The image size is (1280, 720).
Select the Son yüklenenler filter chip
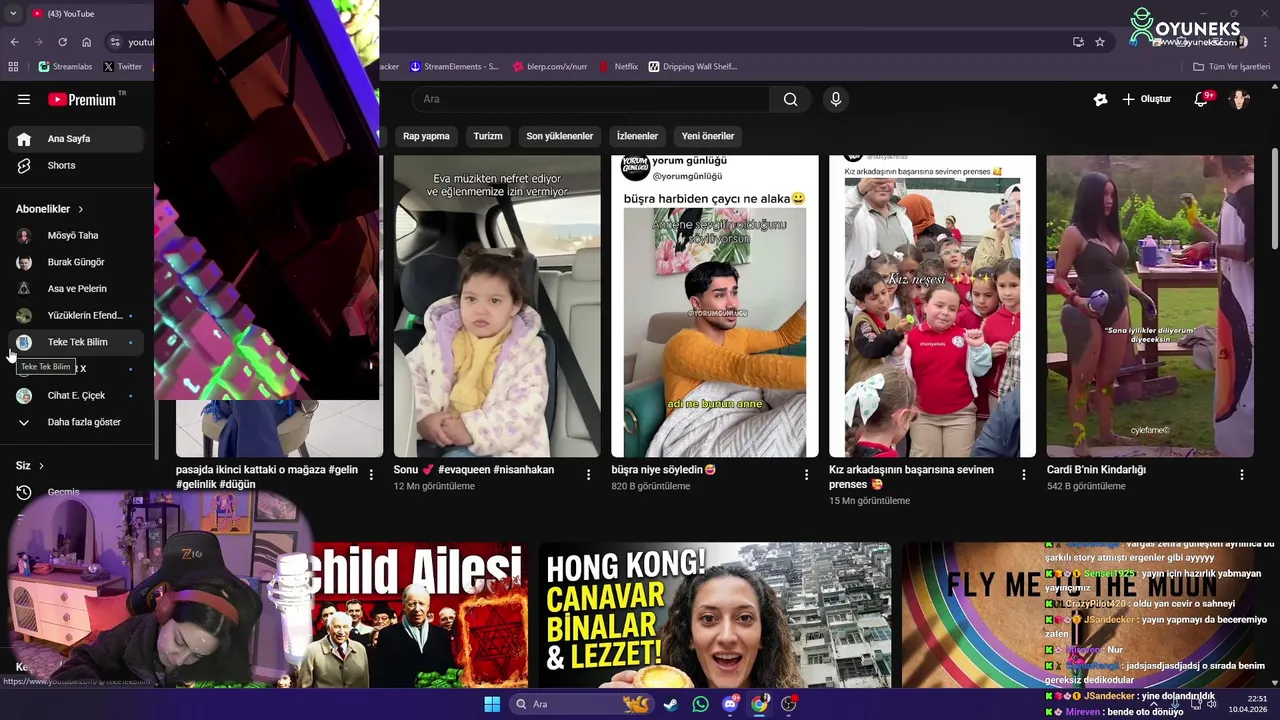pyautogui.click(x=560, y=136)
